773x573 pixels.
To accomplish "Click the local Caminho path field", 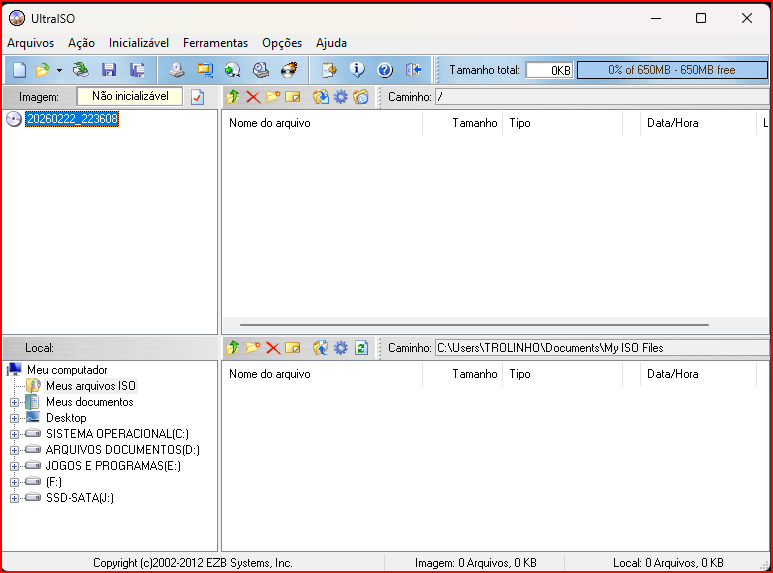I will (x=600, y=348).
